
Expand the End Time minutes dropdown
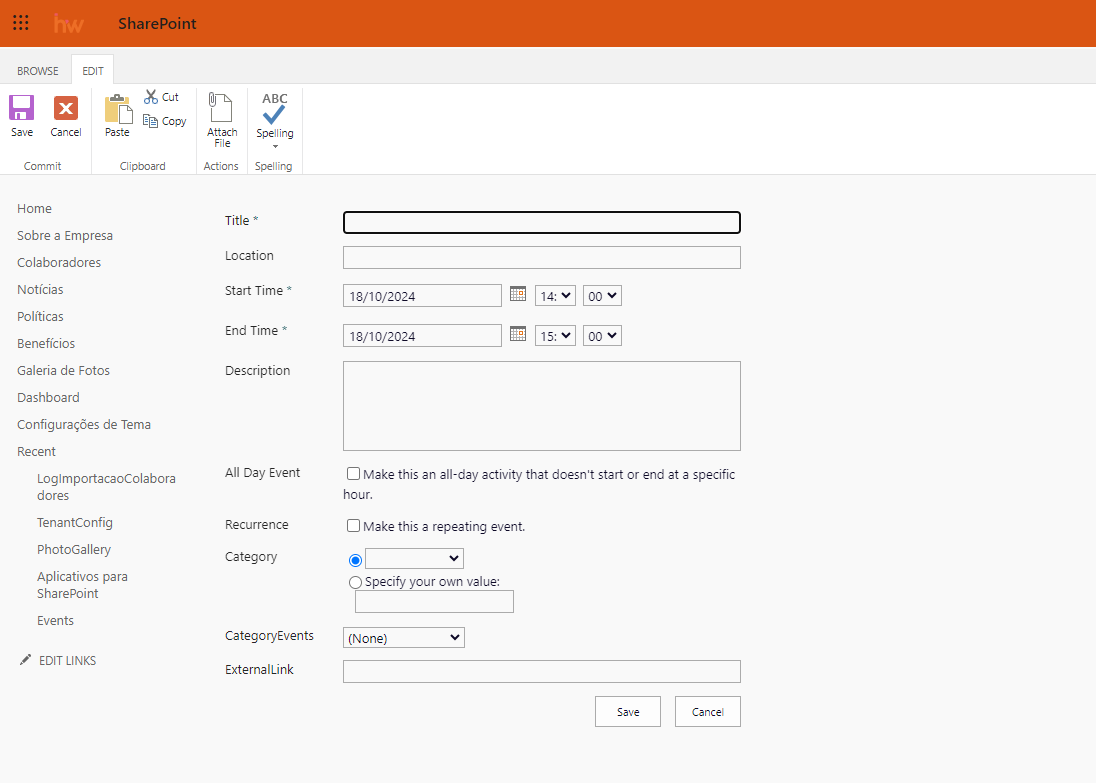coord(602,336)
